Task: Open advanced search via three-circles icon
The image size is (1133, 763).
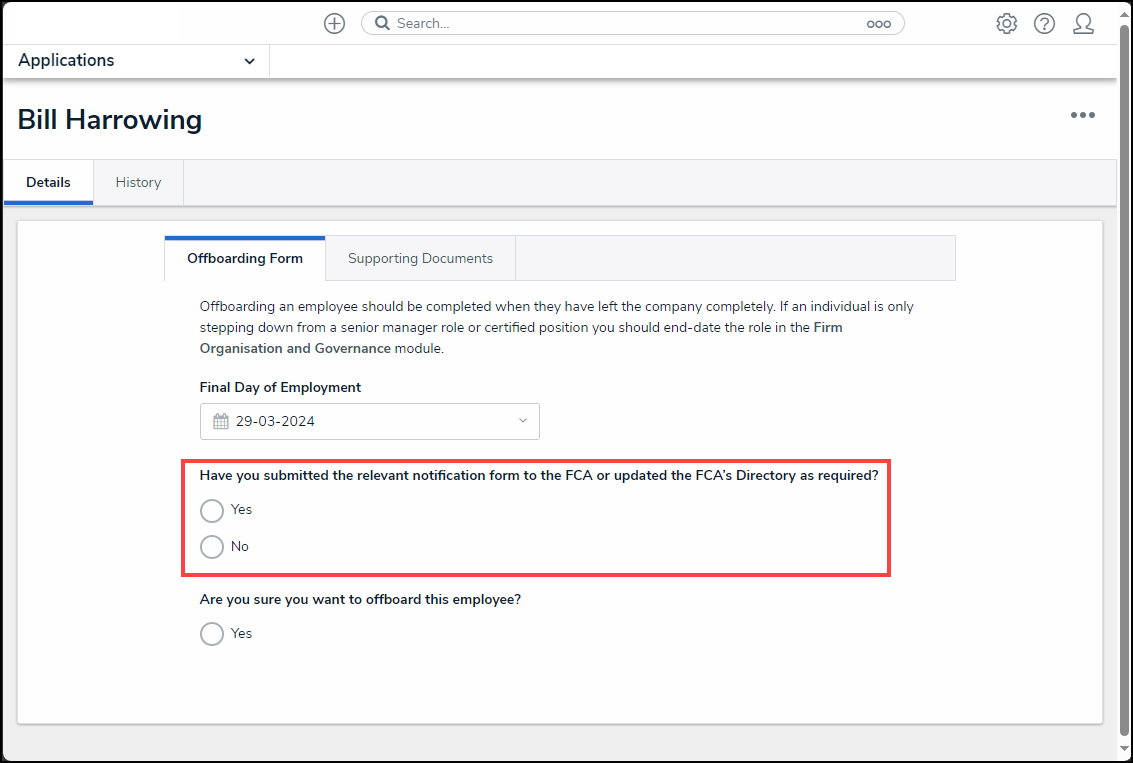Action: coord(878,24)
